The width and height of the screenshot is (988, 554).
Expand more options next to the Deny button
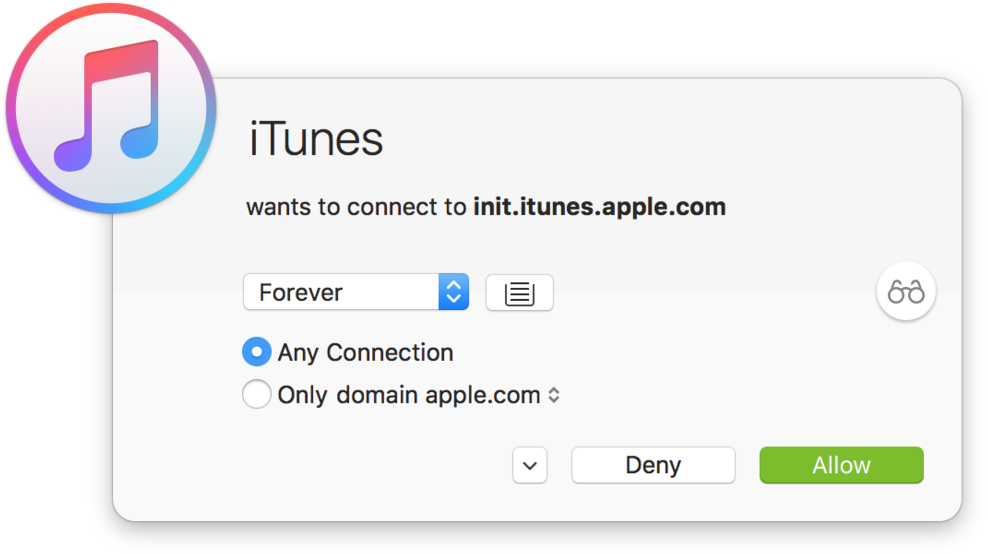(530, 465)
